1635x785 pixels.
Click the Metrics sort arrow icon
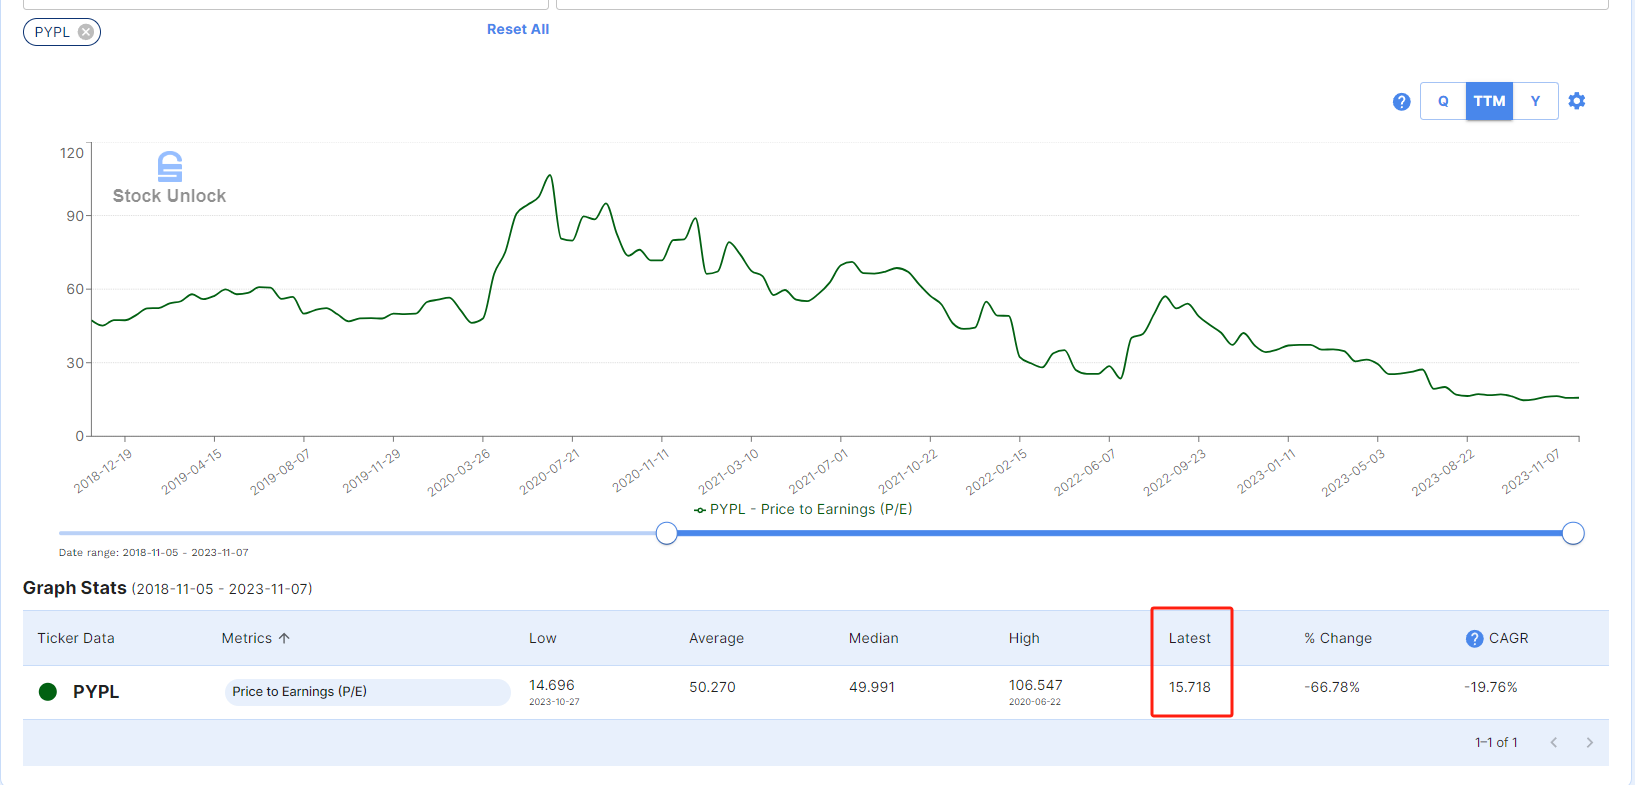pyautogui.click(x=284, y=638)
